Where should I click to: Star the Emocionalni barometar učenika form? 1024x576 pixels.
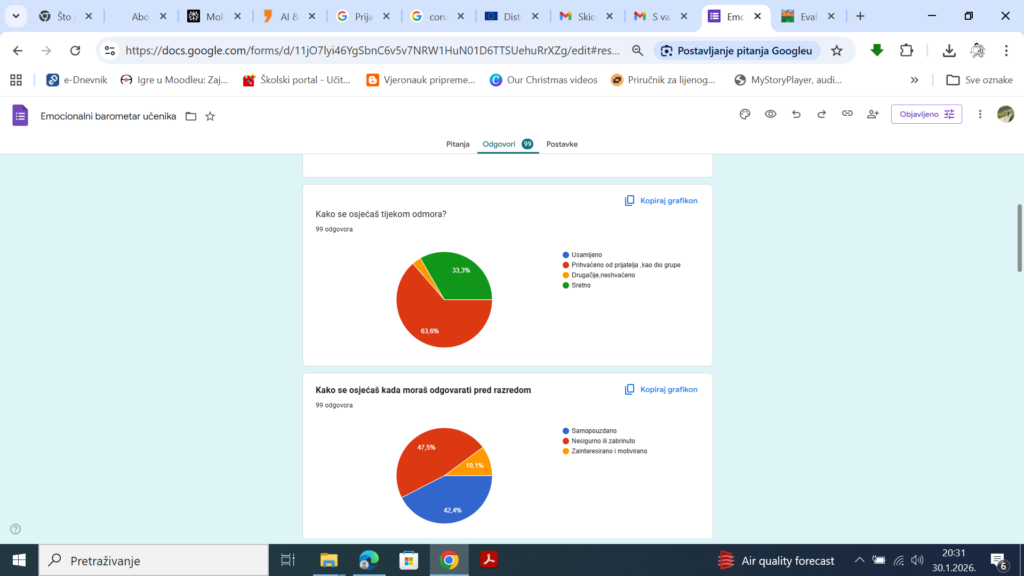pyautogui.click(x=210, y=116)
